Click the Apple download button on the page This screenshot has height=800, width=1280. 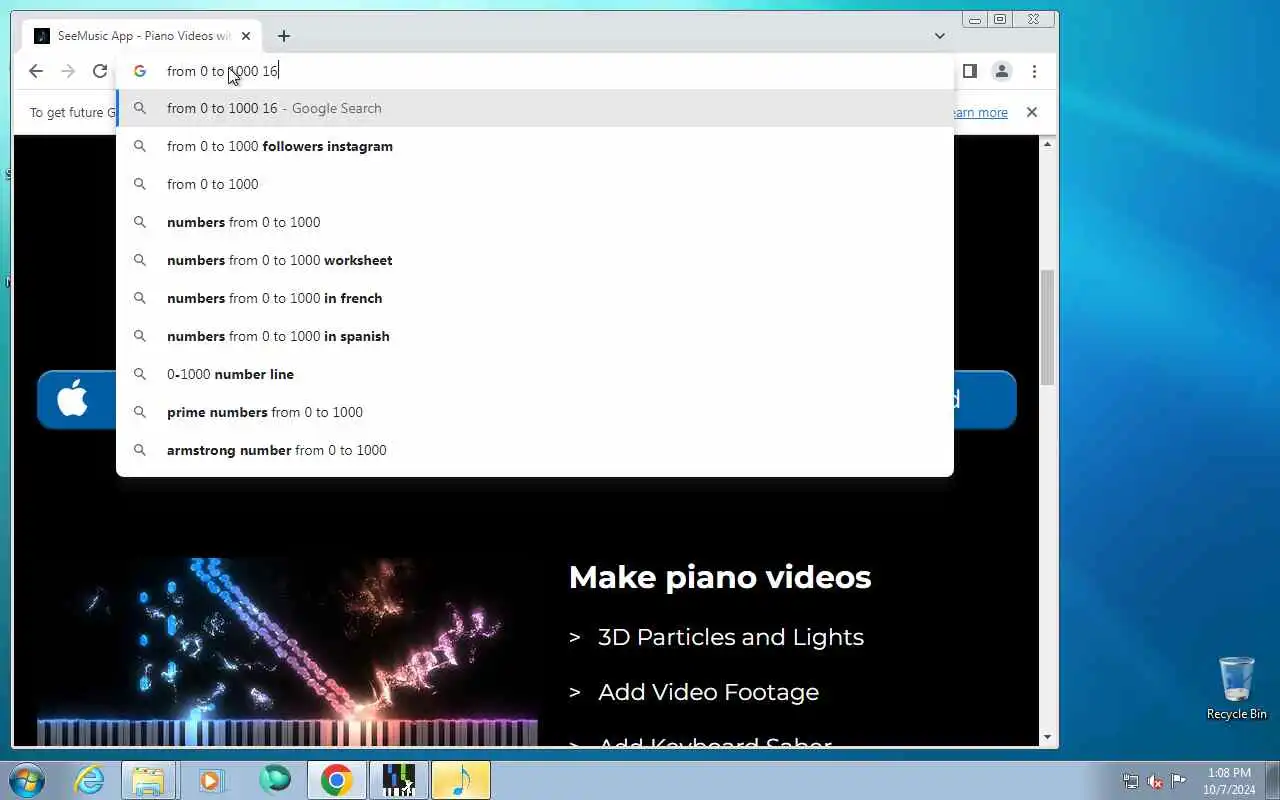click(76, 399)
